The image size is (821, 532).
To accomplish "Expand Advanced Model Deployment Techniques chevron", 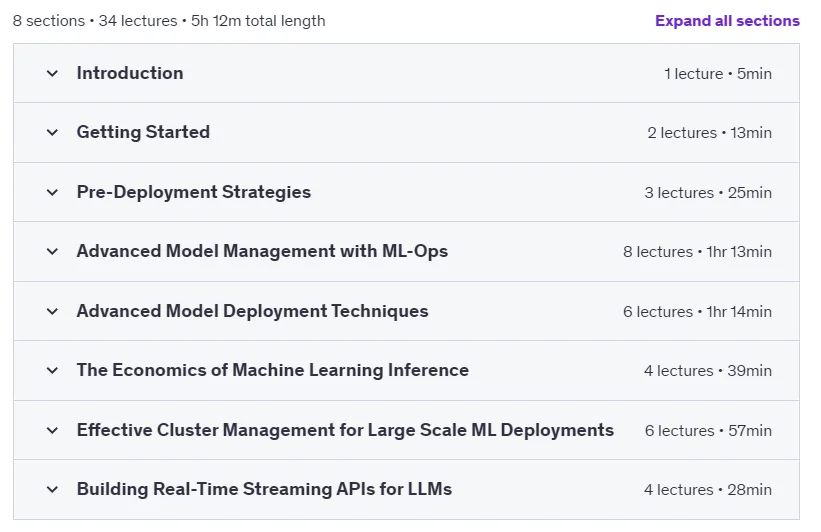I will tap(52, 311).
